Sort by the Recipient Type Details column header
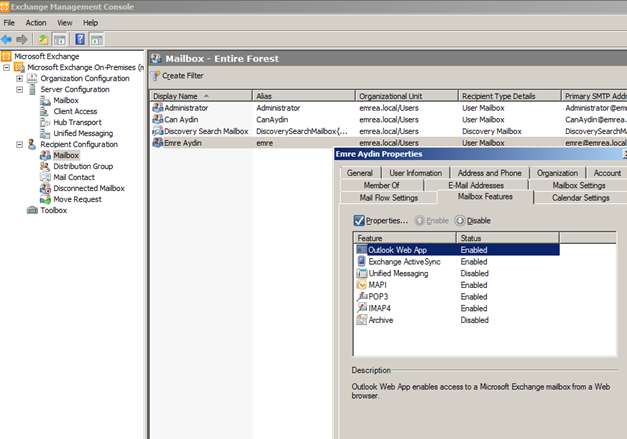 click(509, 96)
